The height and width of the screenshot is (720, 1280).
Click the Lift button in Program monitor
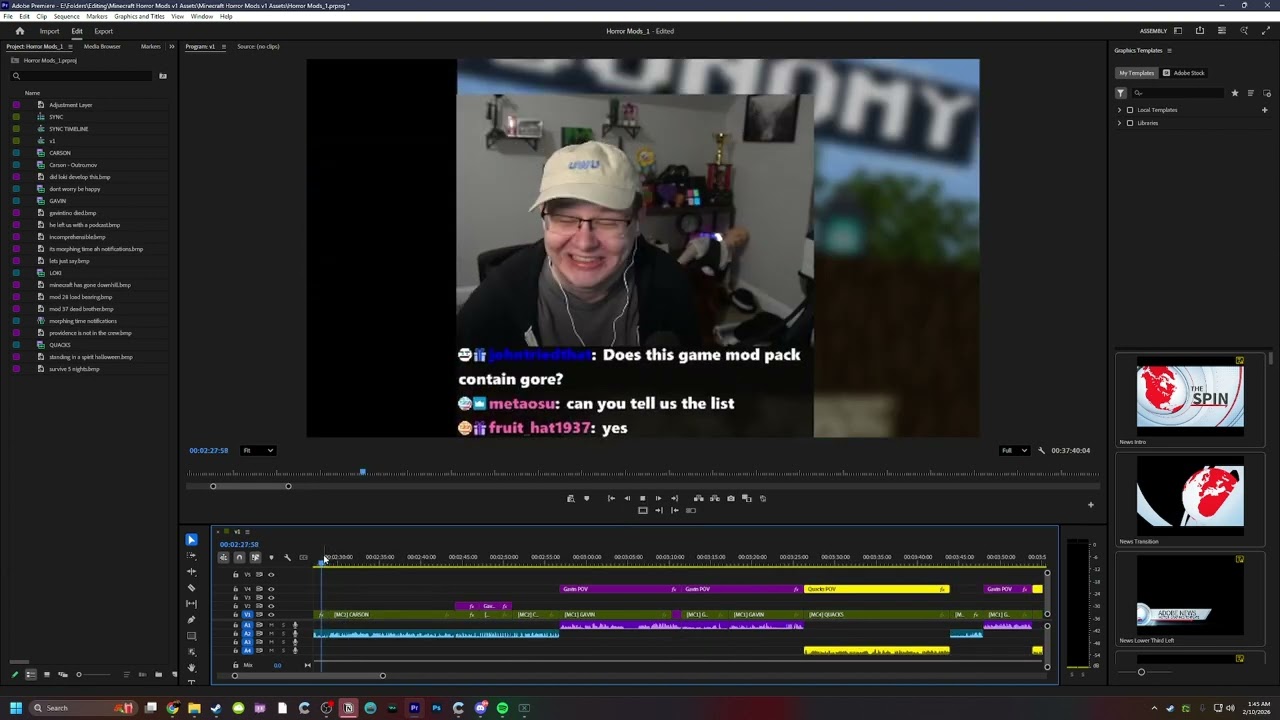[698, 498]
